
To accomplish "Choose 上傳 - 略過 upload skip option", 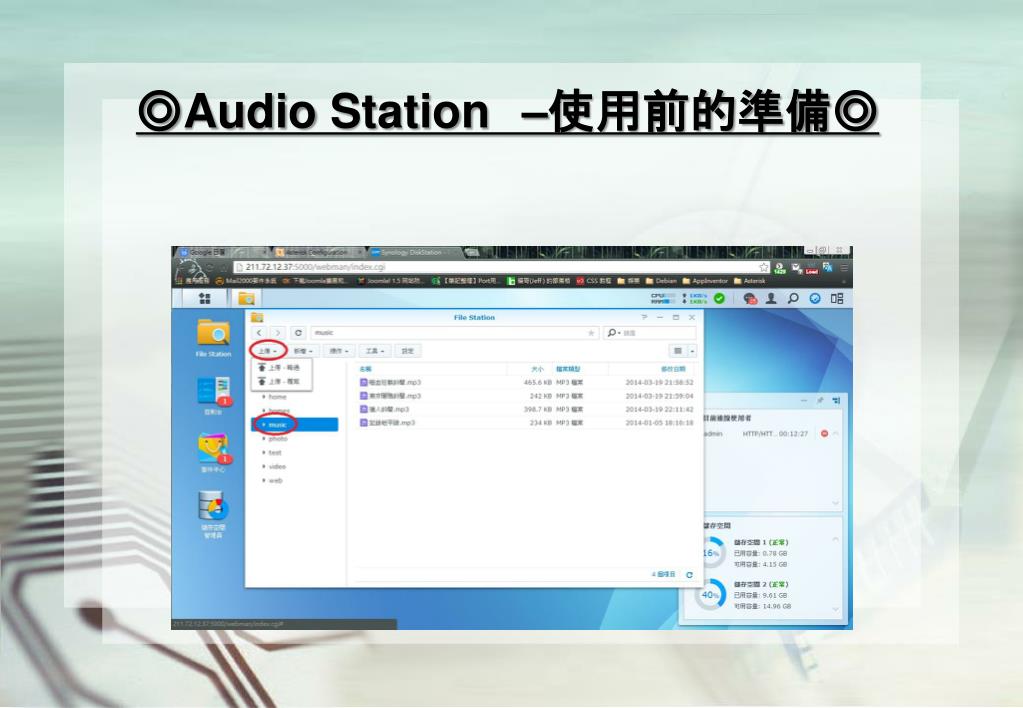I will tap(282, 367).
